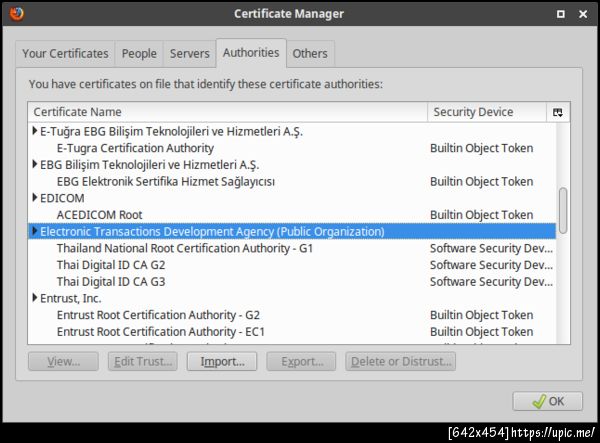
Task: Open the Others tab
Action: [310, 54]
